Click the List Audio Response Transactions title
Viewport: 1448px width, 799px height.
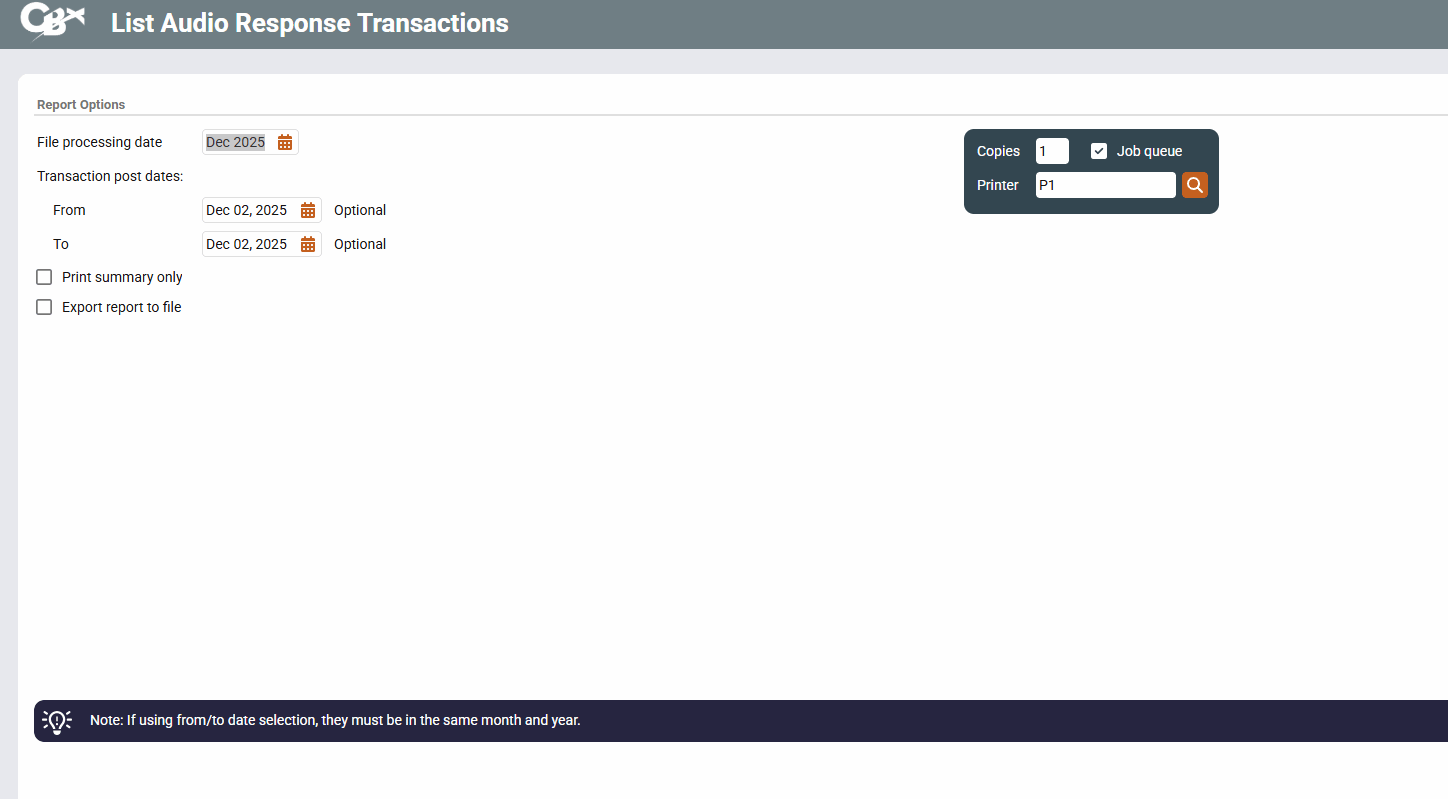309,23
